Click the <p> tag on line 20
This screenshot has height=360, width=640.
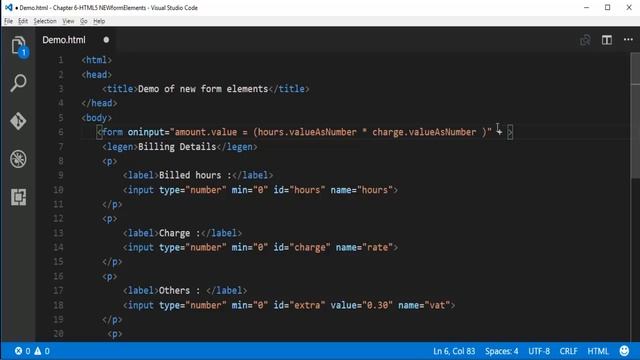point(115,334)
